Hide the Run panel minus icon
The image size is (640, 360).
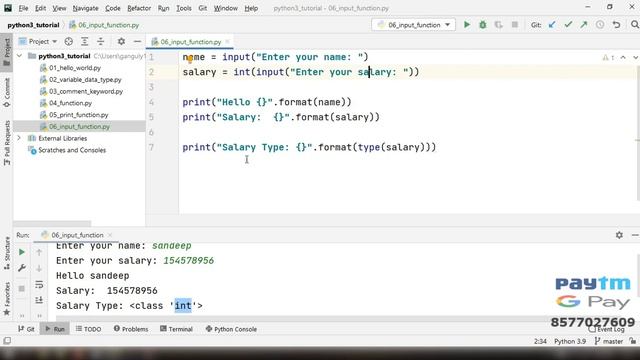(635, 235)
